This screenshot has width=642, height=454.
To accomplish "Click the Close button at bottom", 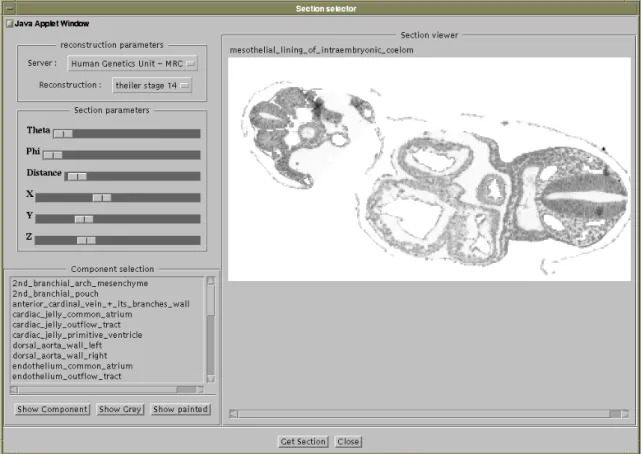I will [x=348, y=442].
